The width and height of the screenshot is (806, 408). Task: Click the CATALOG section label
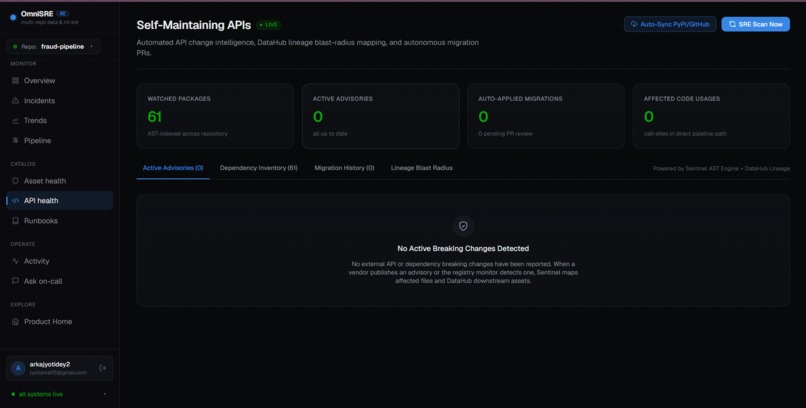pyautogui.click(x=23, y=164)
